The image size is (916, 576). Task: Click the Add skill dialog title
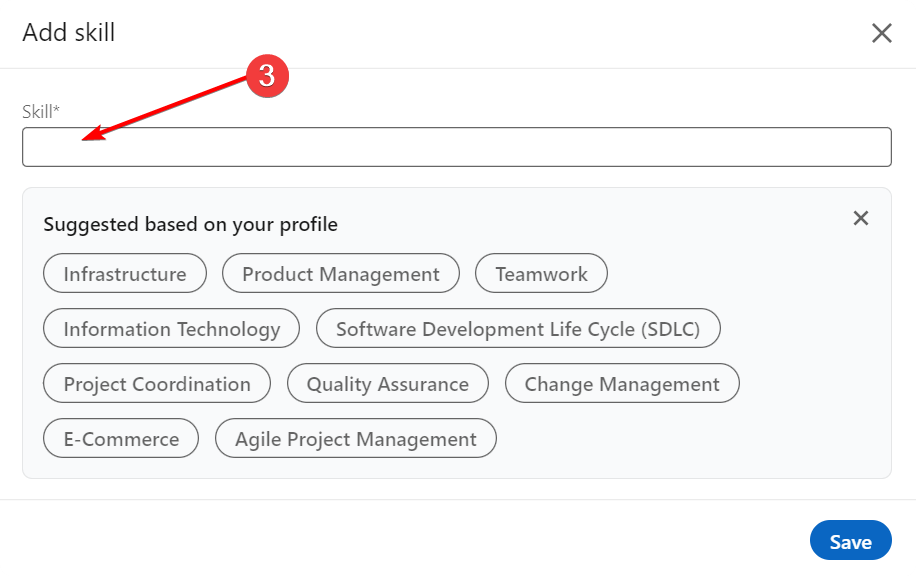coord(69,33)
